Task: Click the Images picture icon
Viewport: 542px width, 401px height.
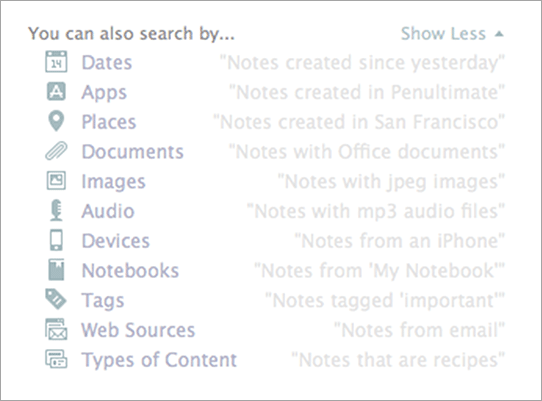Action: pos(56,181)
